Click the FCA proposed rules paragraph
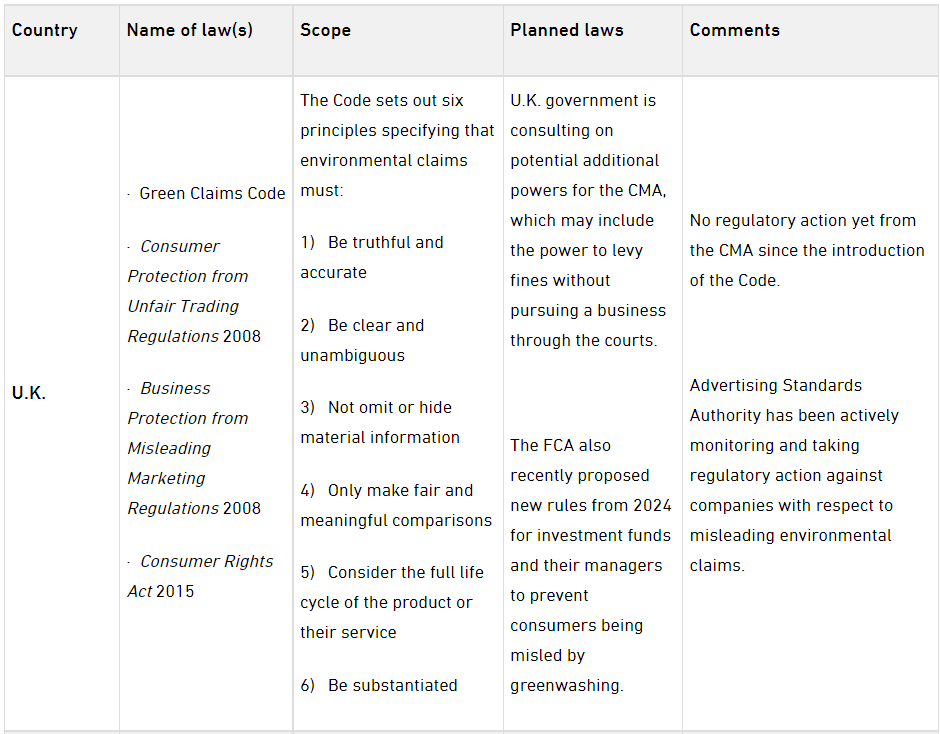The image size is (940, 734). (591, 565)
